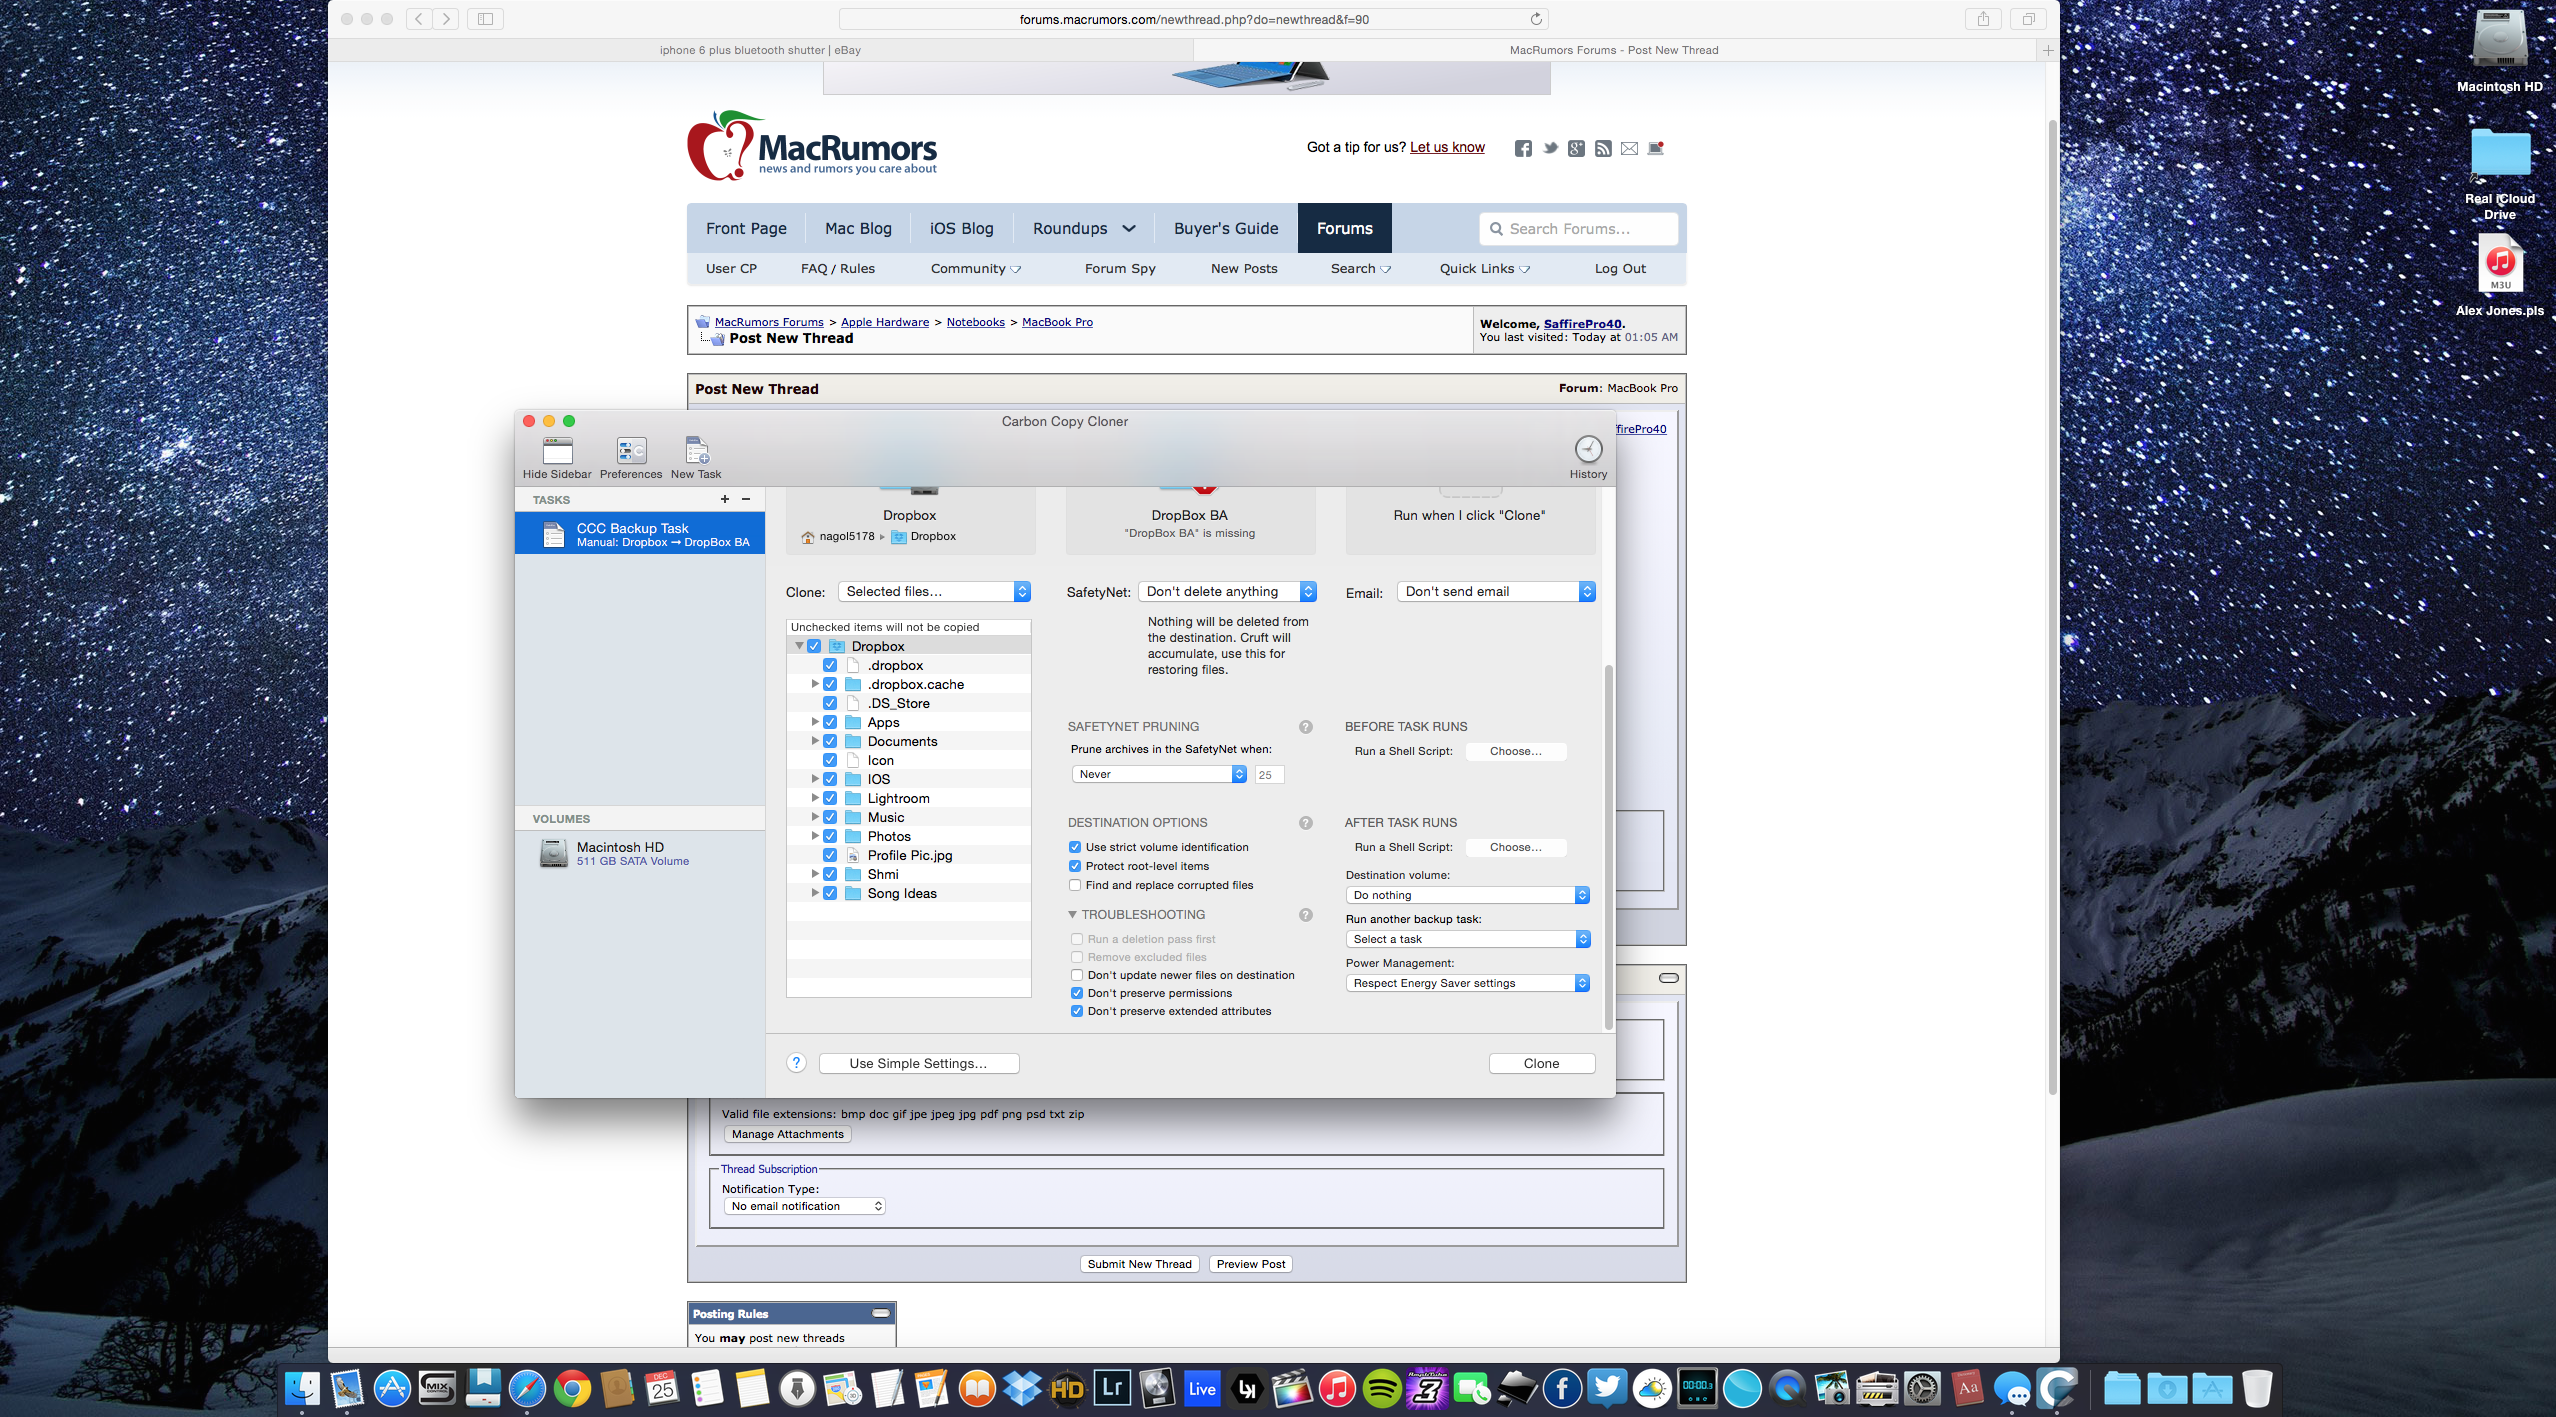Image resolution: width=2556 pixels, height=1417 pixels.
Task: Open the Power Management dropdown
Action: (x=1468, y=983)
